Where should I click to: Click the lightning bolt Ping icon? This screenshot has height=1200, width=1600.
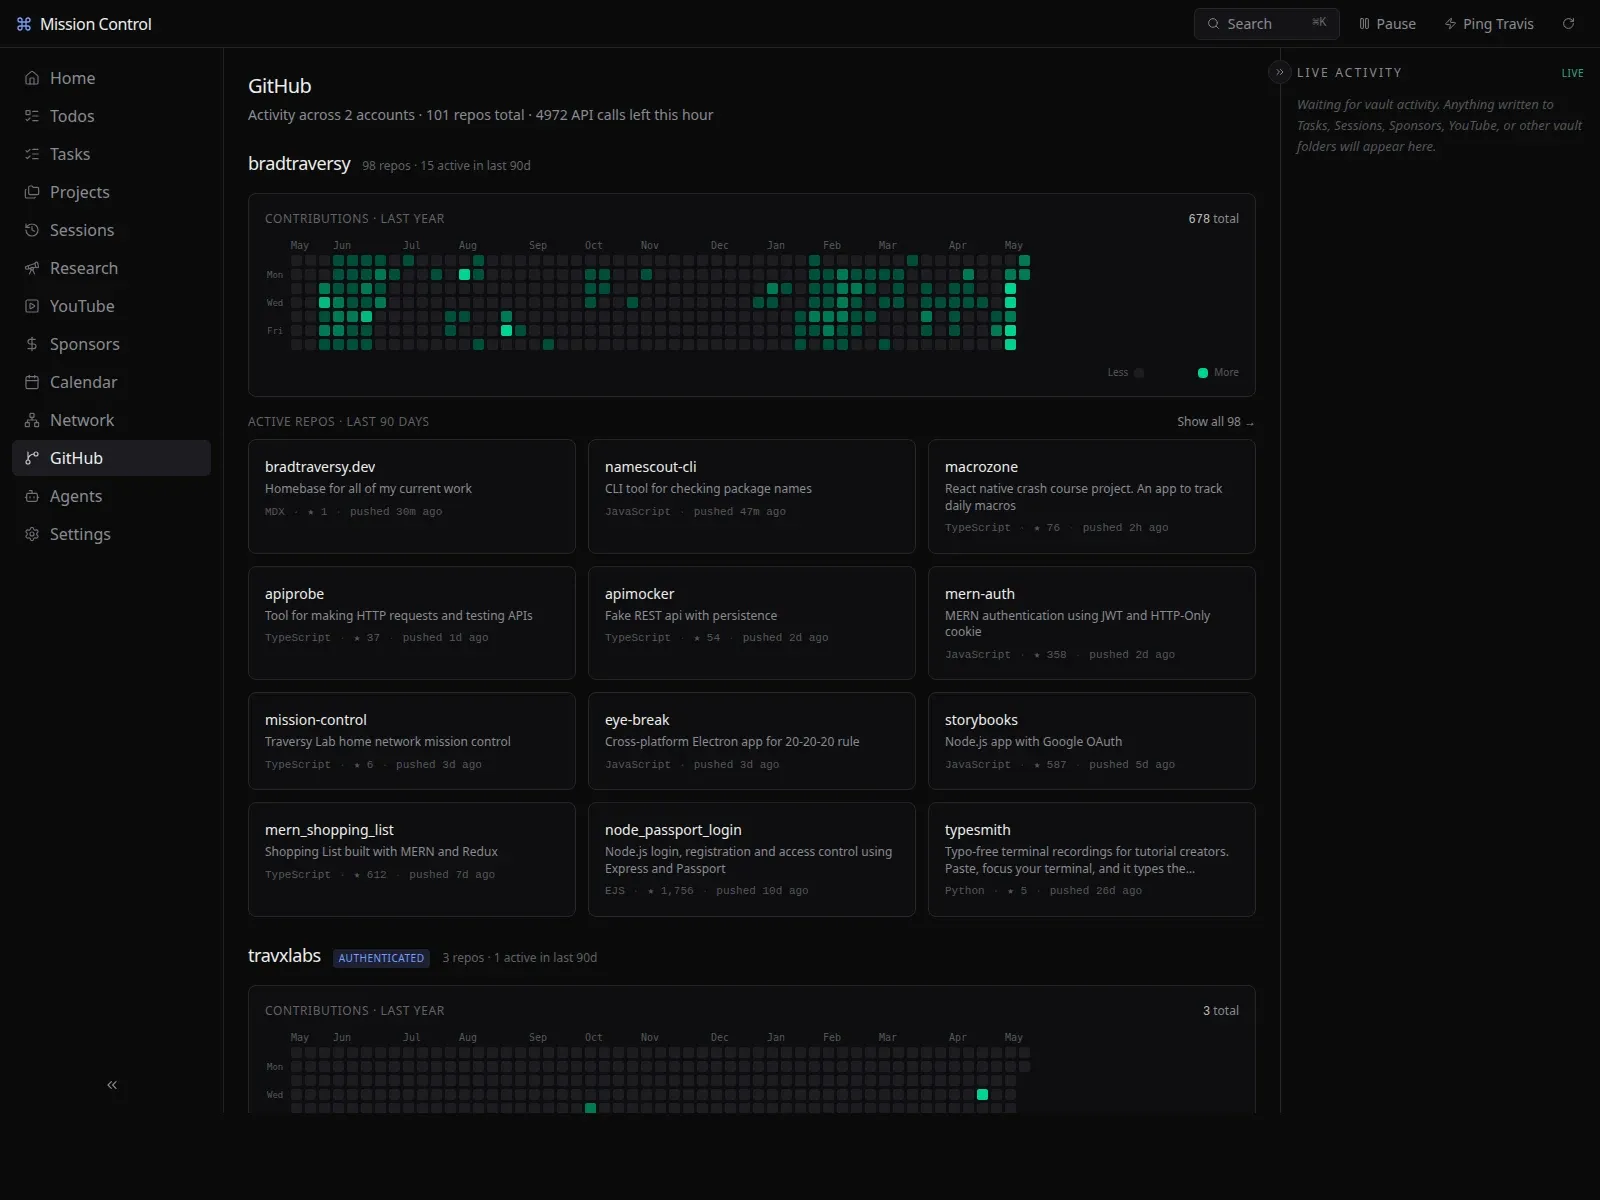point(1450,24)
